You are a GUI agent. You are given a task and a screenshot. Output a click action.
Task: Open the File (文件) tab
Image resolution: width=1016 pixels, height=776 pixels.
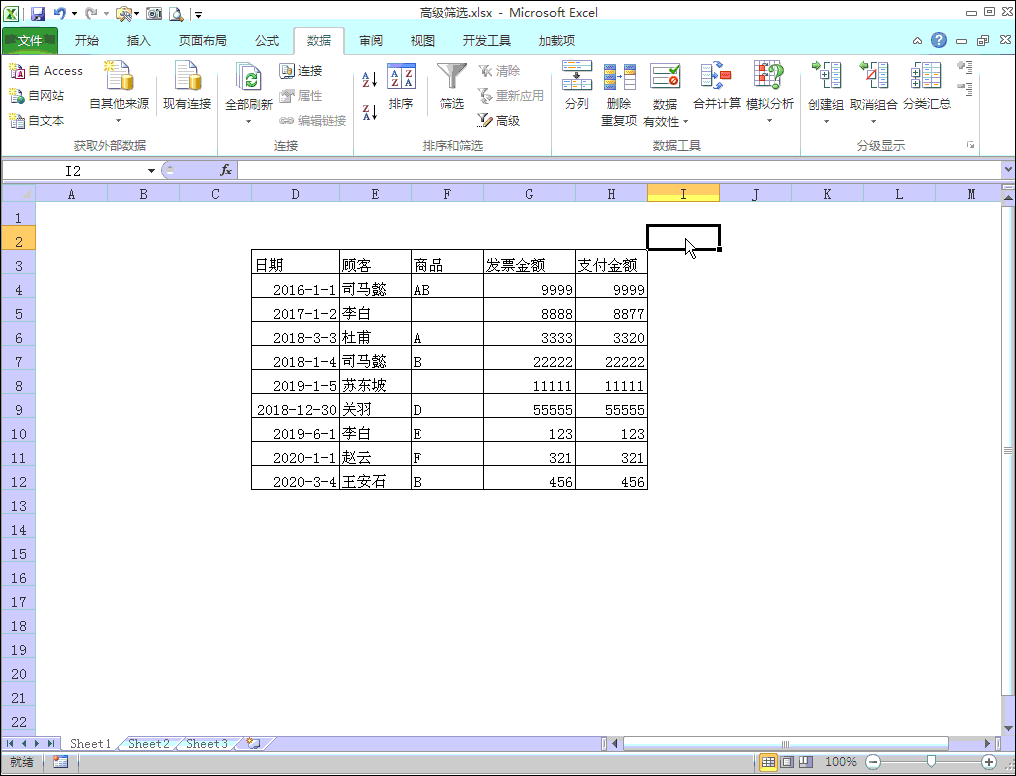(30, 41)
